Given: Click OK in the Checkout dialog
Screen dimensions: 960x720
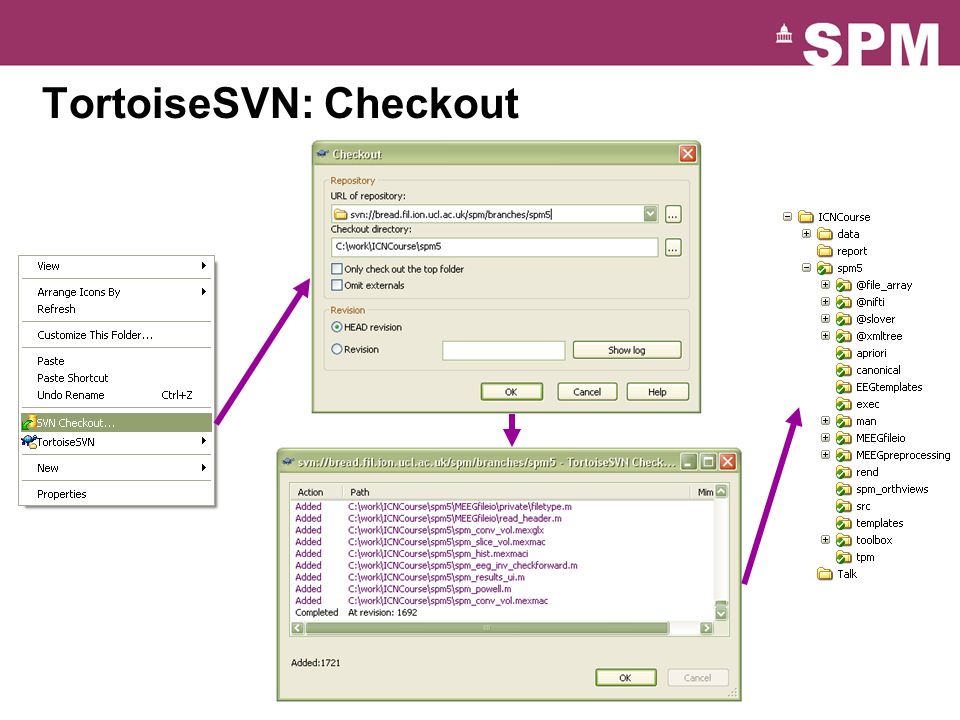Looking at the screenshot, I should (x=511, y=392).
